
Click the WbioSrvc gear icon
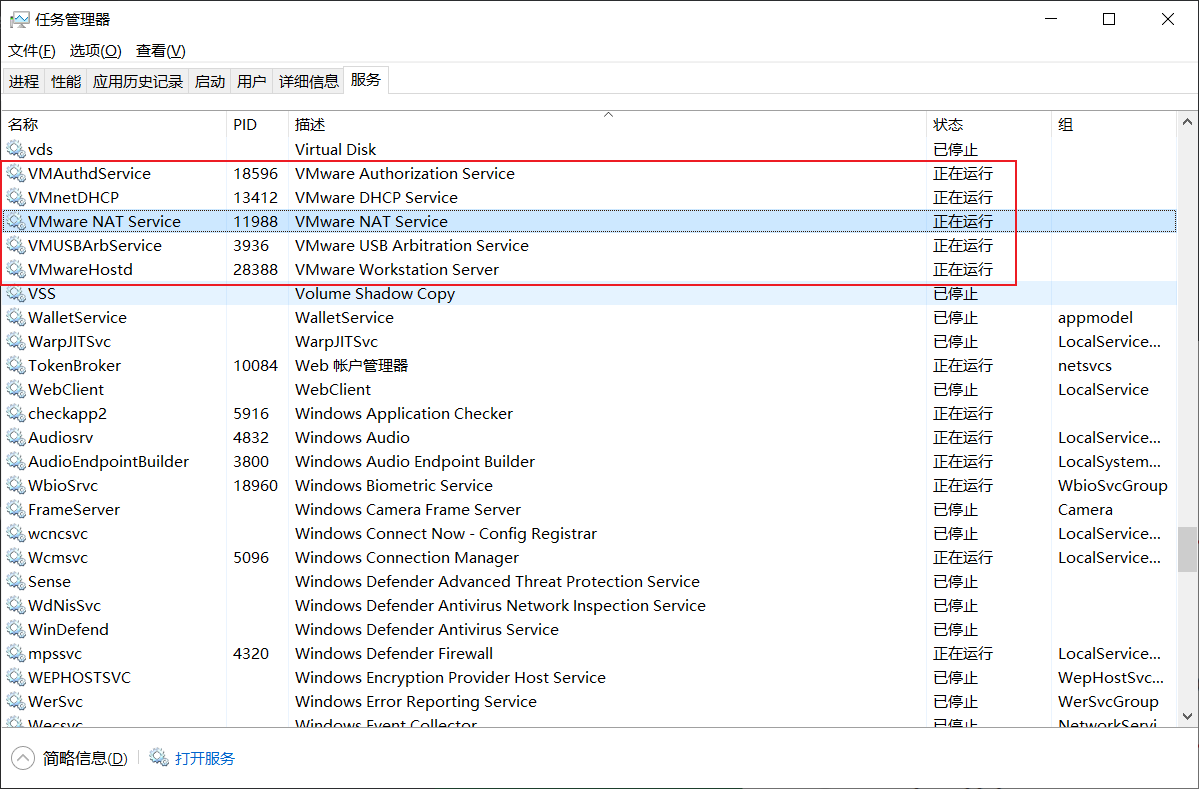tap(16, 485)
